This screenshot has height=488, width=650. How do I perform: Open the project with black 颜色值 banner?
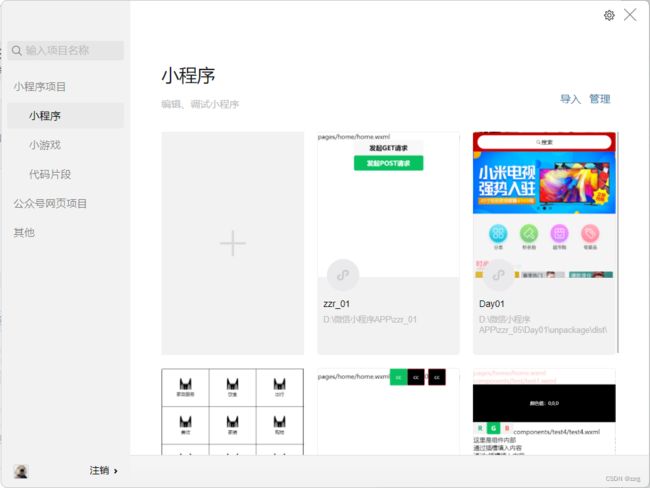click(x=544, y=412)
